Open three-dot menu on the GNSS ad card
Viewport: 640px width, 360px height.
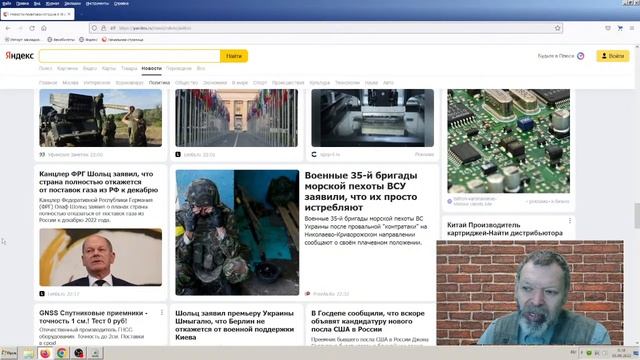click(x=162, y=312)
